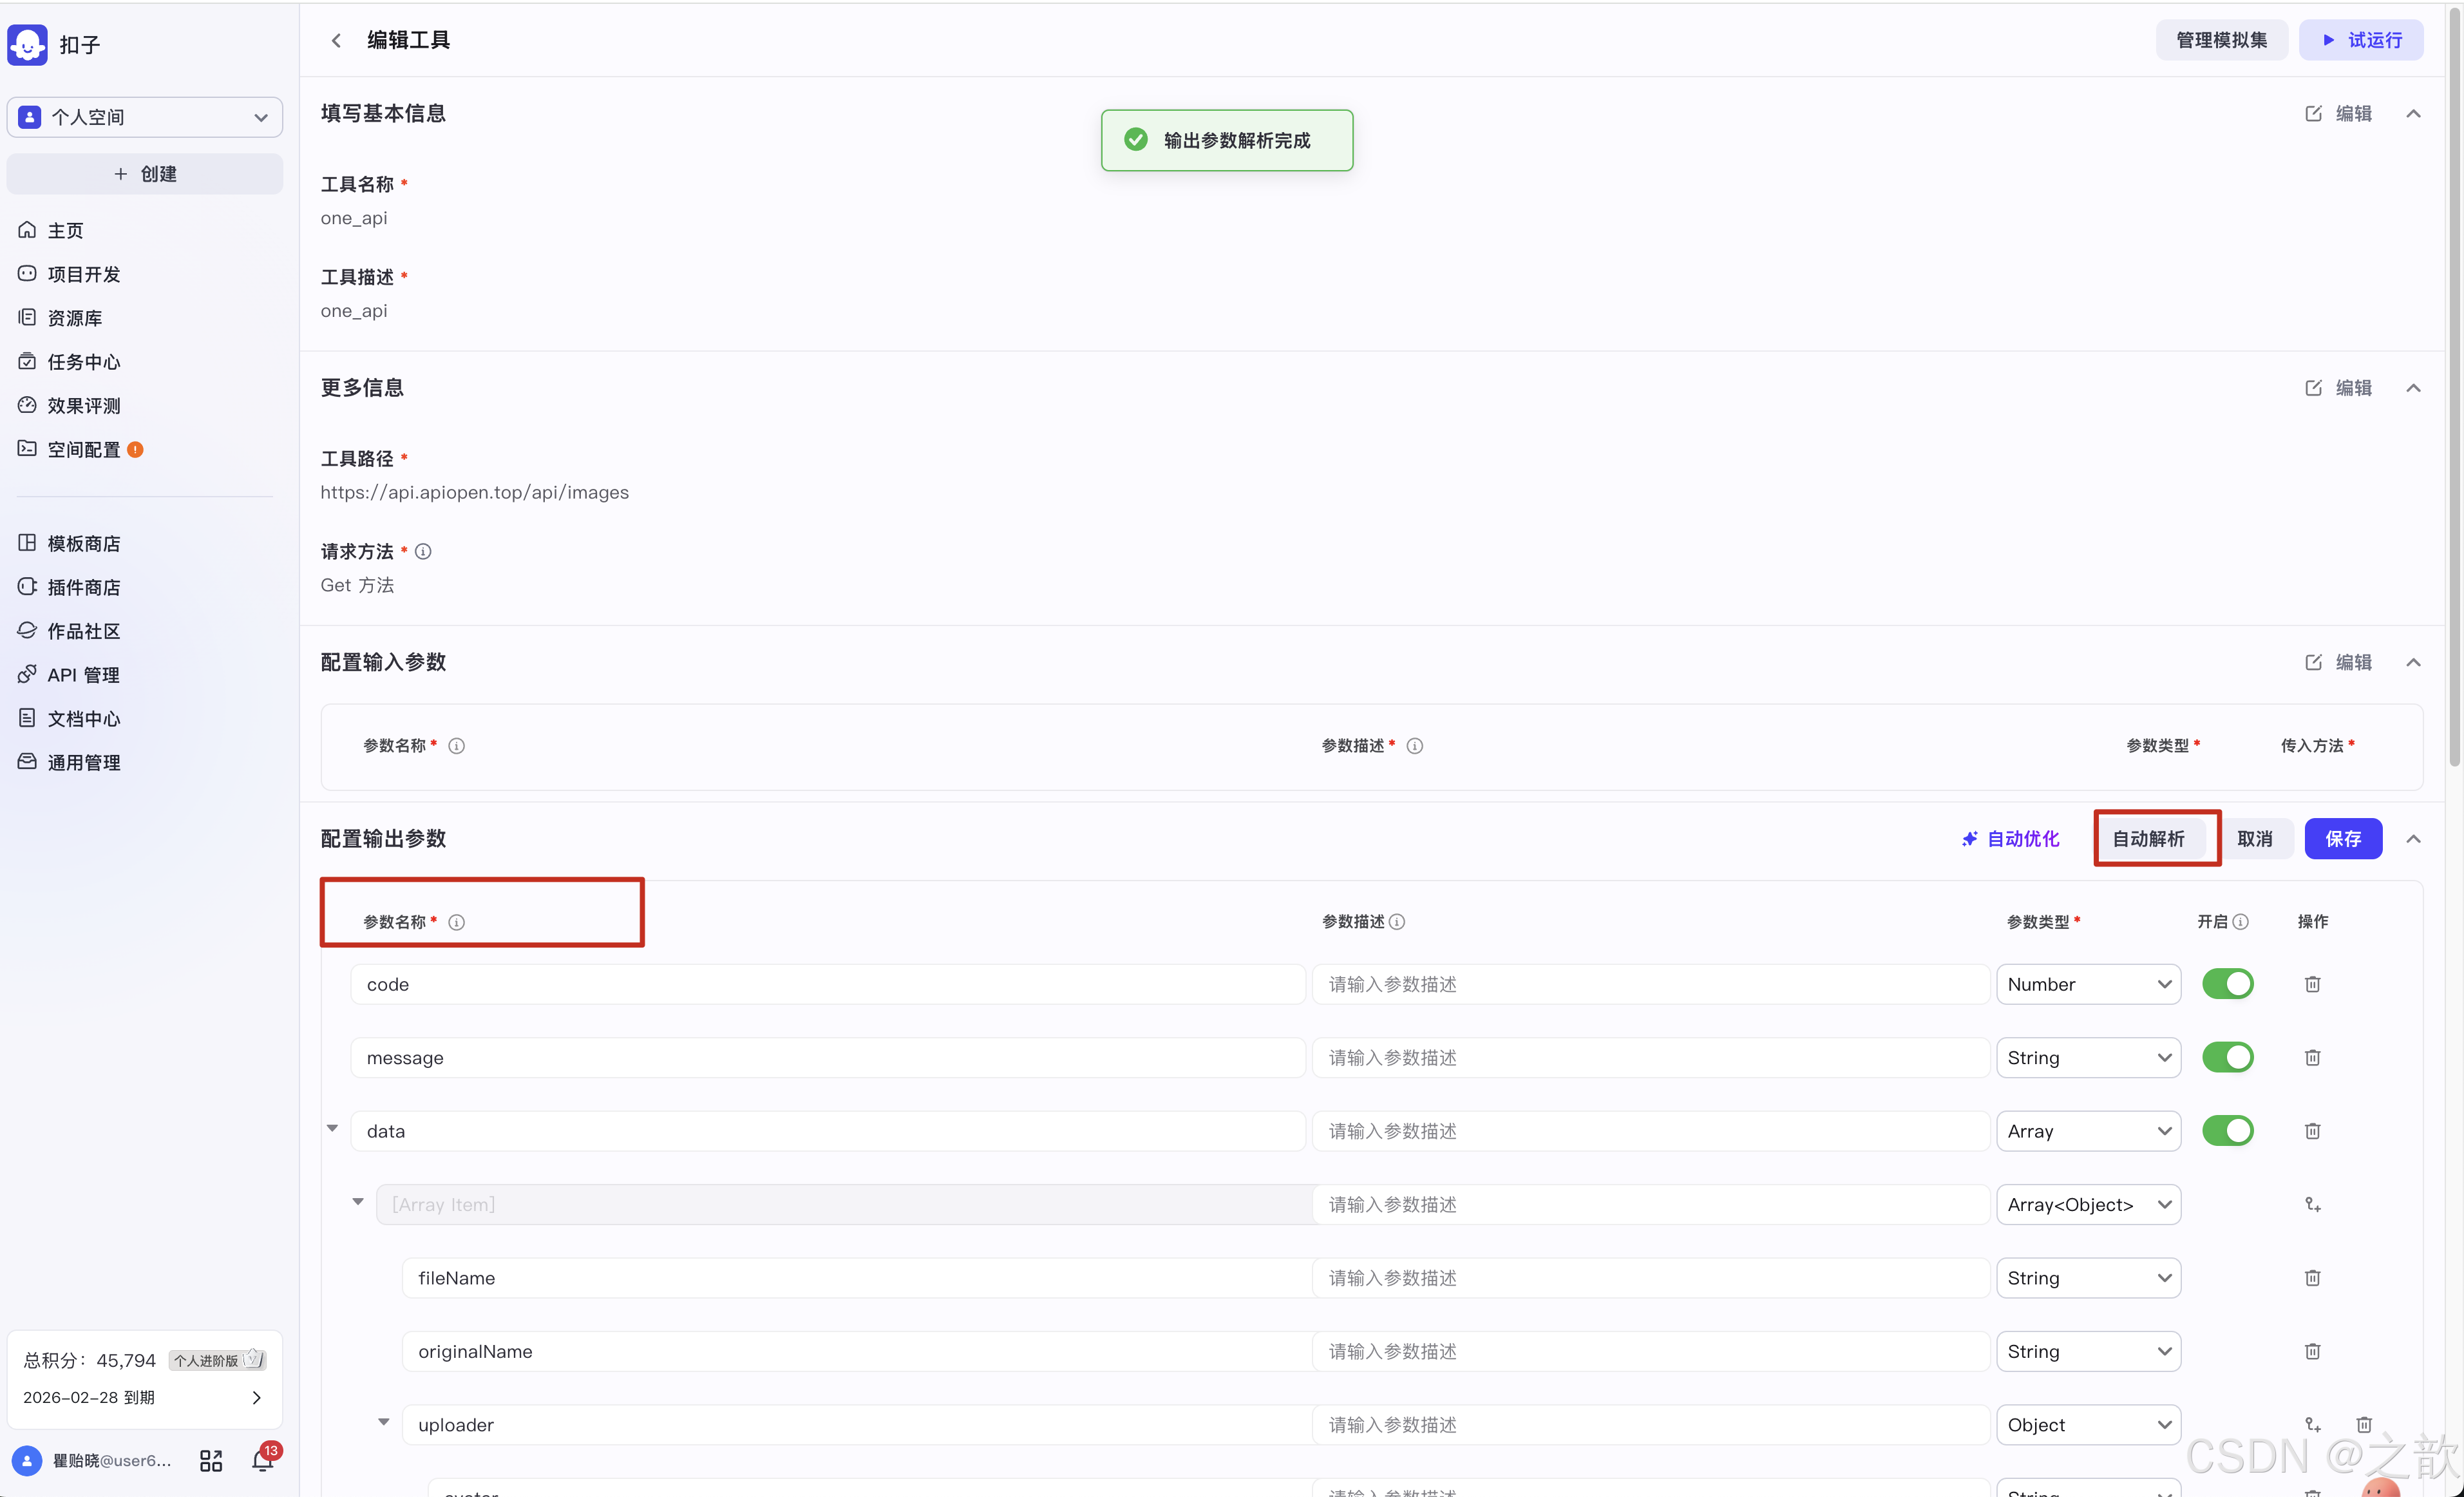Click the description field for fileName

pyautogui.click(x=1650, y=1278)
